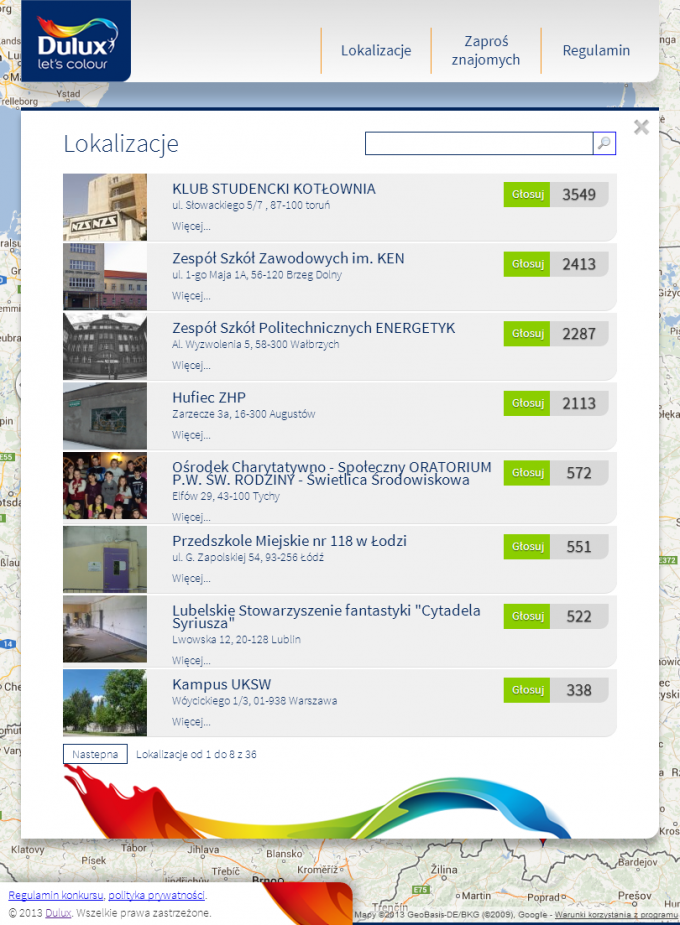
Task: Open Zaproś znajomych menu item
Action: 486,51
